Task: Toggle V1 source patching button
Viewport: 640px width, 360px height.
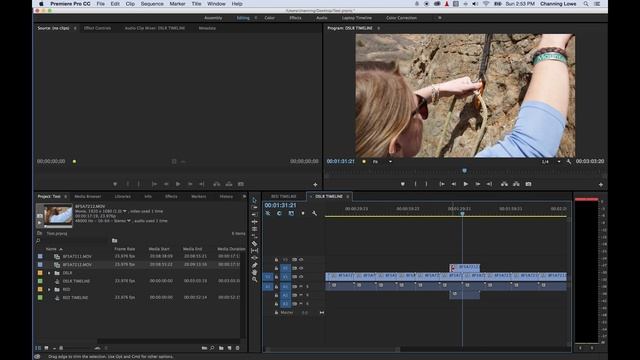Action: tap(268, 277)
